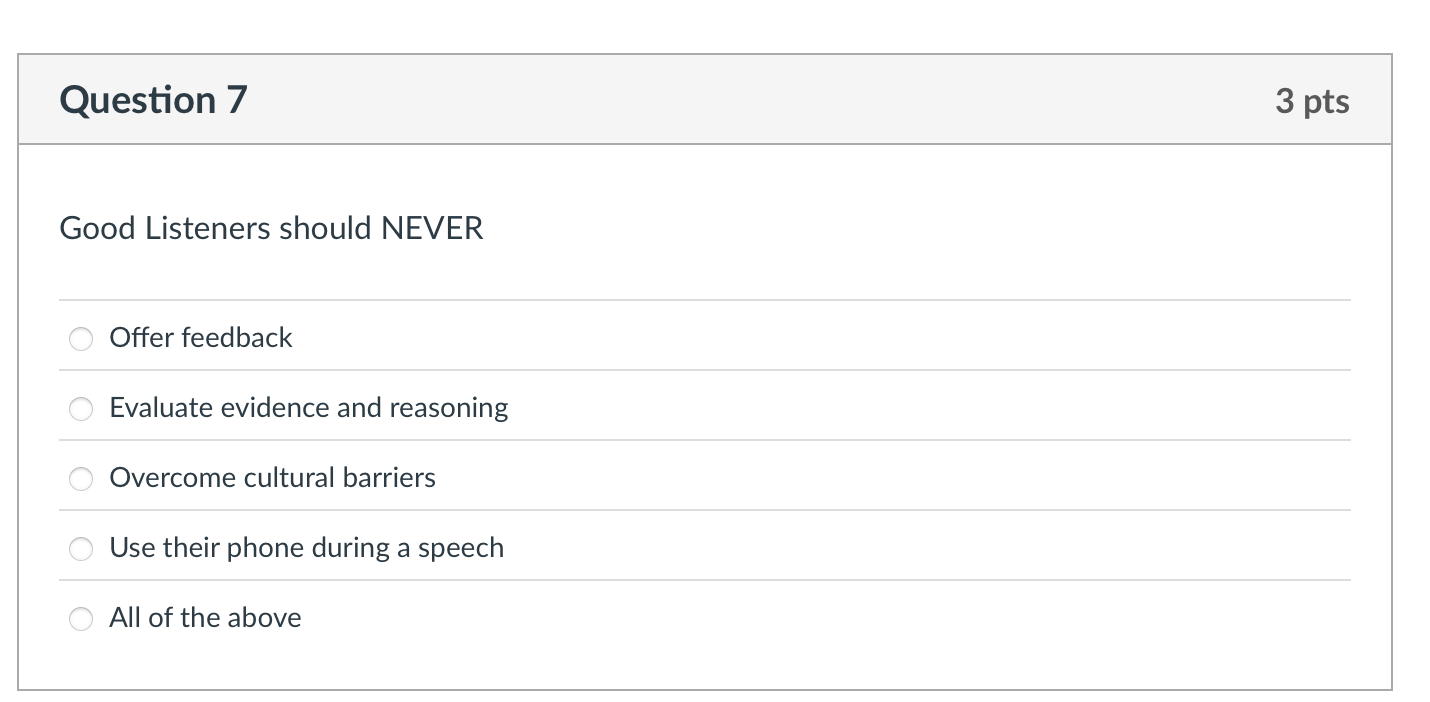The height and width of the screenshot is (702, 1430).
Task: Click the 'Evaluate evidence and reasoning' label
Action: [x=308, y=408]
